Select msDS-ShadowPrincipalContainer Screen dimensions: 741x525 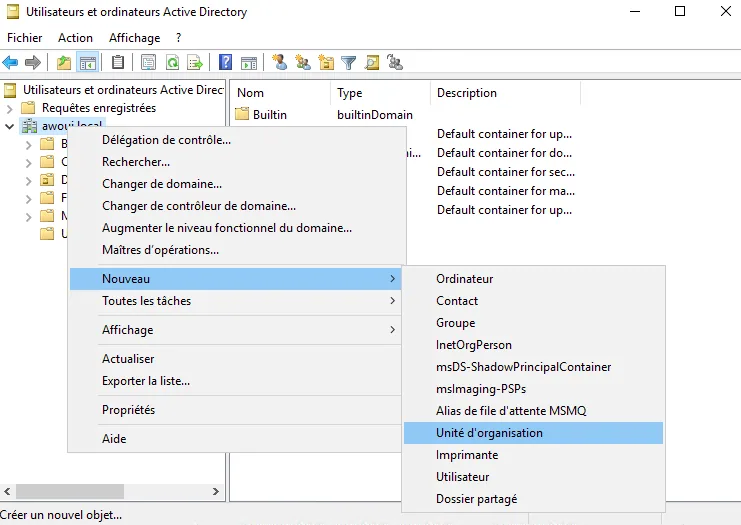click(x=534, y=367)
